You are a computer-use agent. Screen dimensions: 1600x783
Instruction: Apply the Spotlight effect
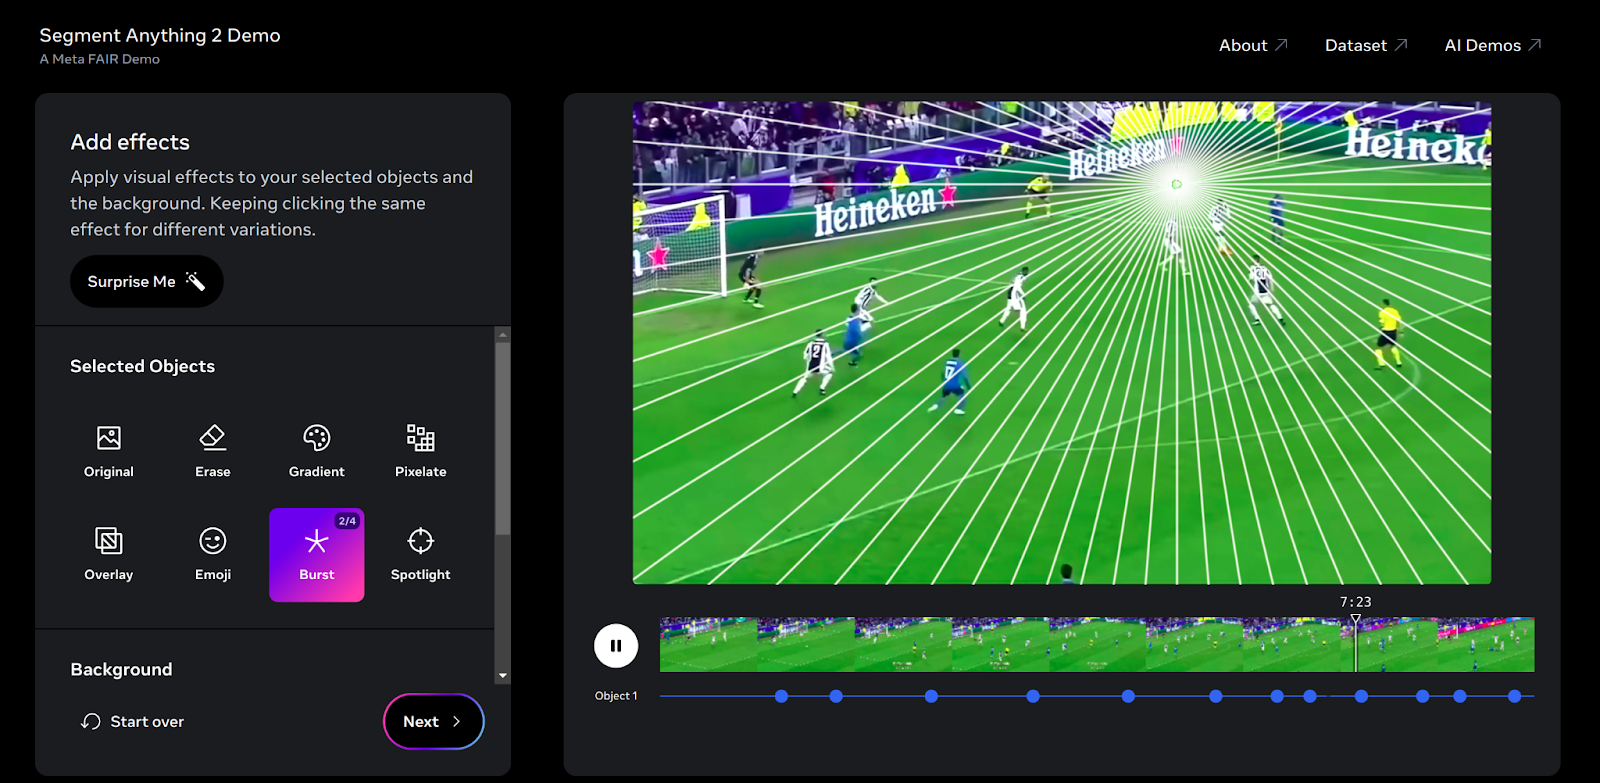point(421,554)
